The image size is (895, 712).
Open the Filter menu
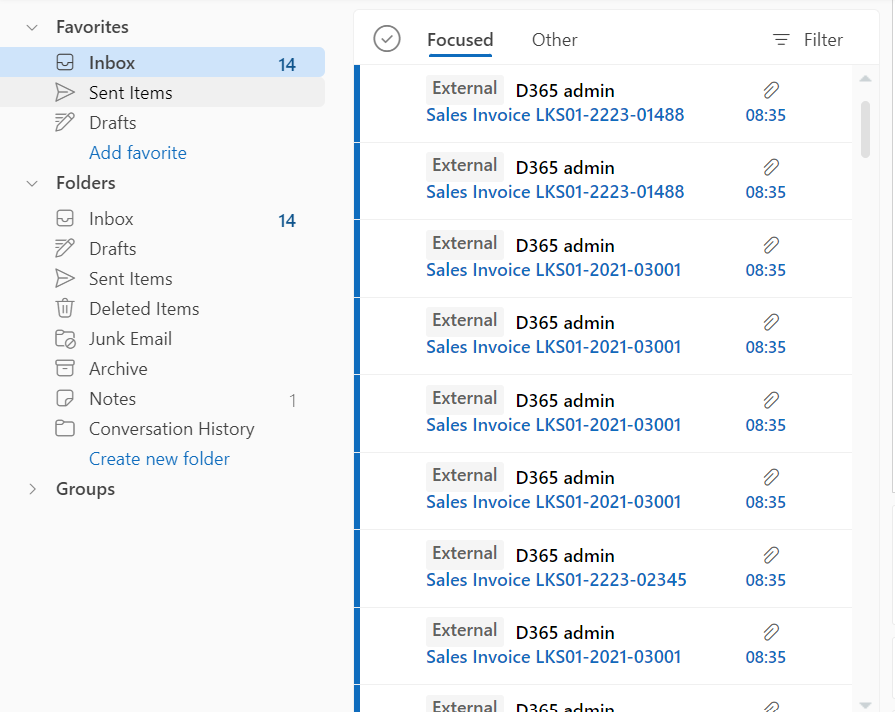(808, 40)
